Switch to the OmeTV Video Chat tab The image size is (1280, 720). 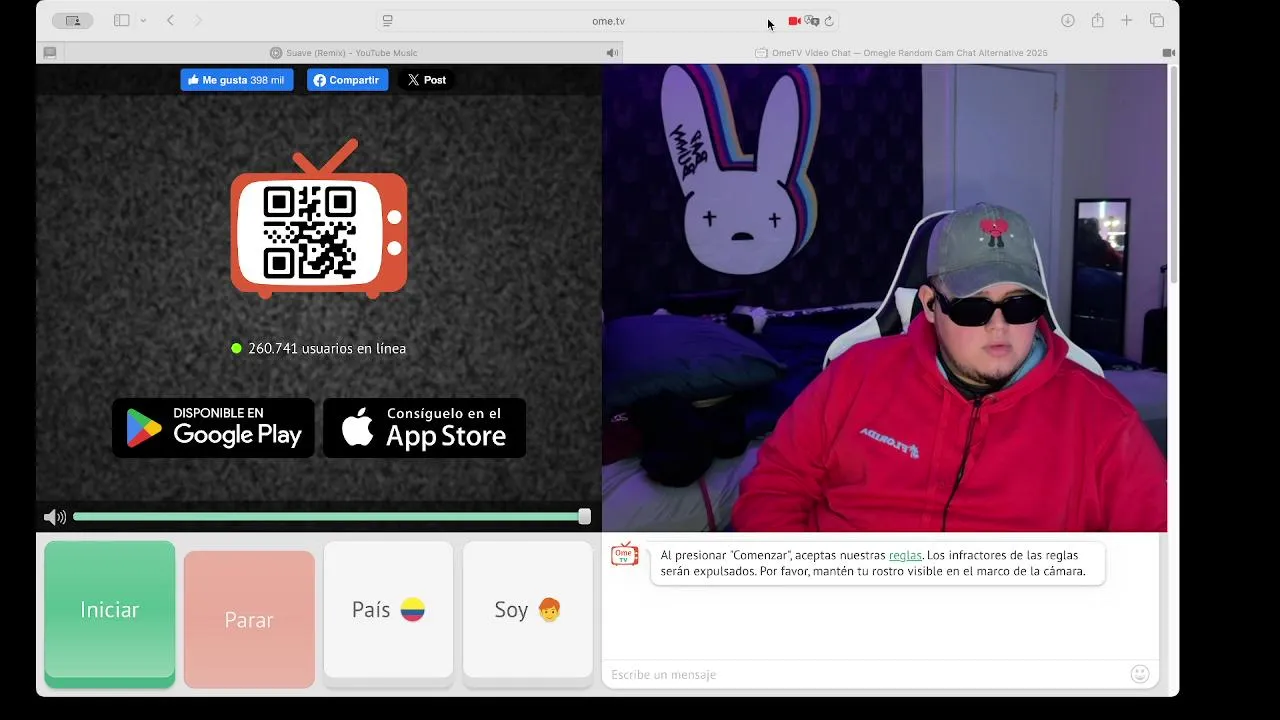[x=901, y=53]
